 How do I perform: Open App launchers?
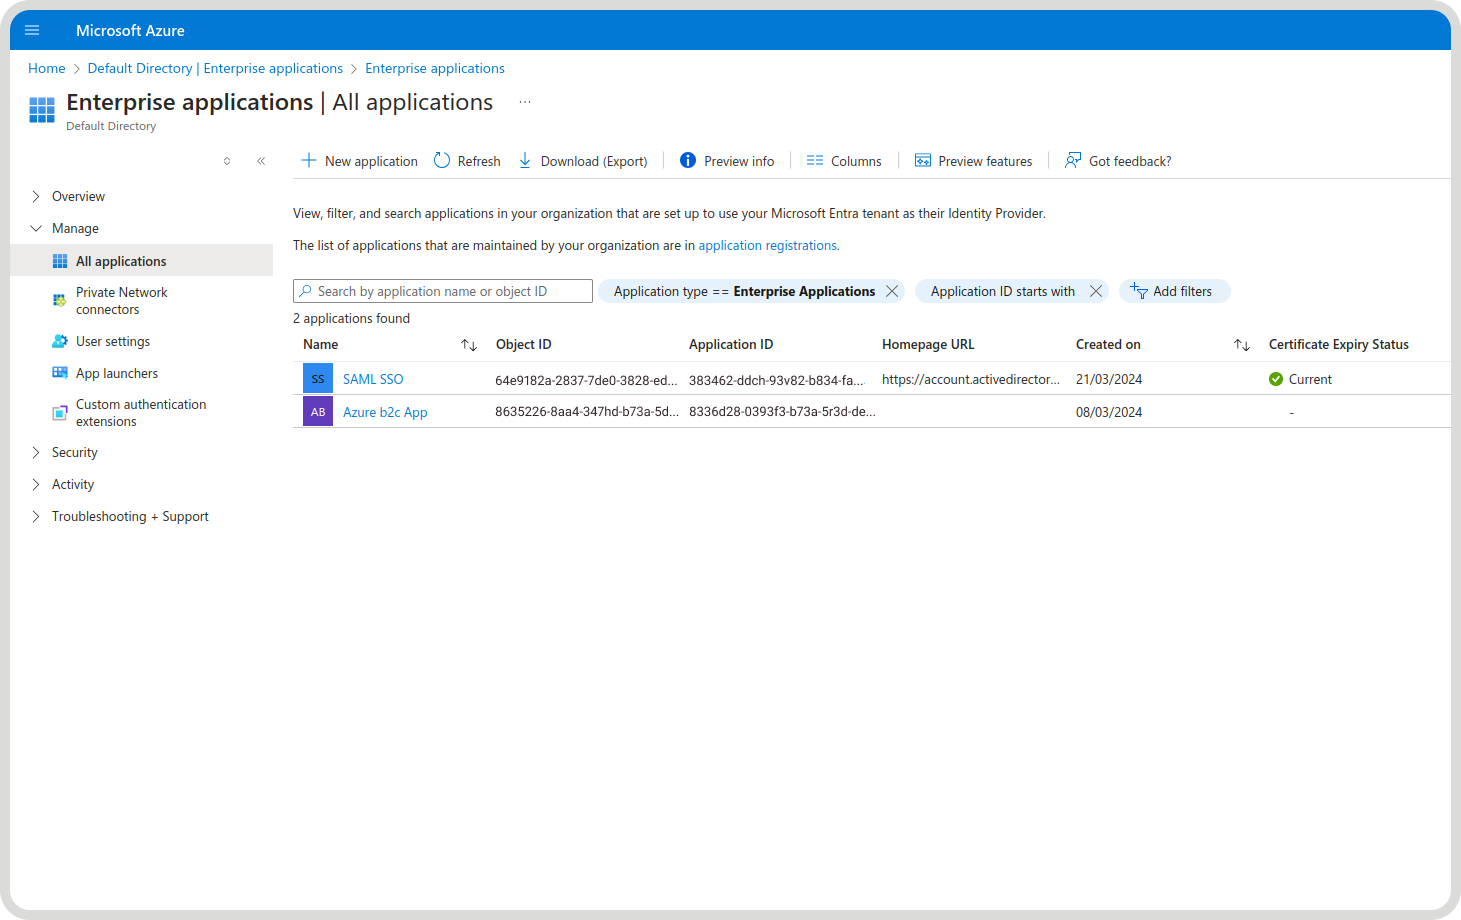coord(117,373)
